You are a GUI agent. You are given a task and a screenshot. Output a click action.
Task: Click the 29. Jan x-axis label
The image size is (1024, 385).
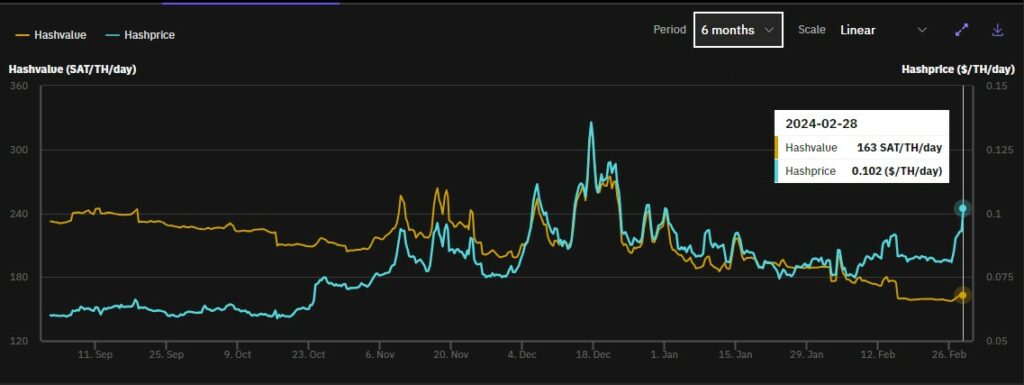tap(806, 355)
